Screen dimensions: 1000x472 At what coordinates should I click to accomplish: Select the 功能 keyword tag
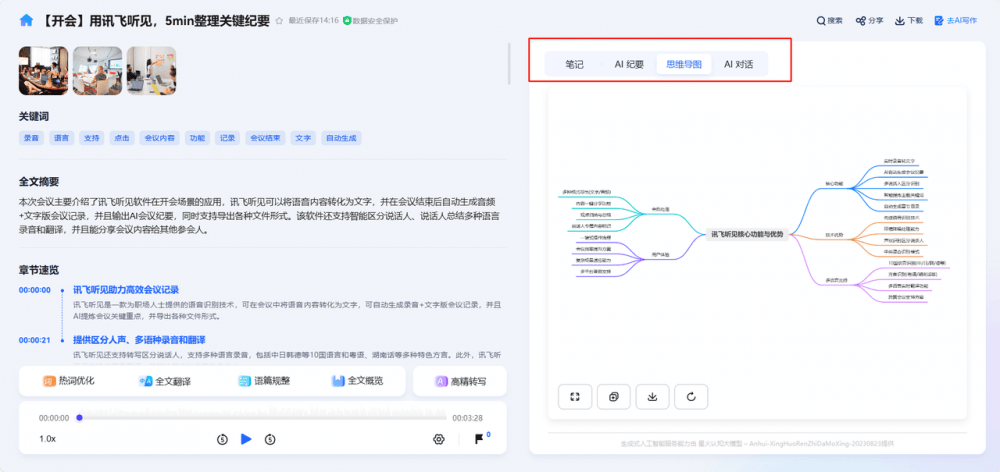pyautogui.click(x=197, y=138)
